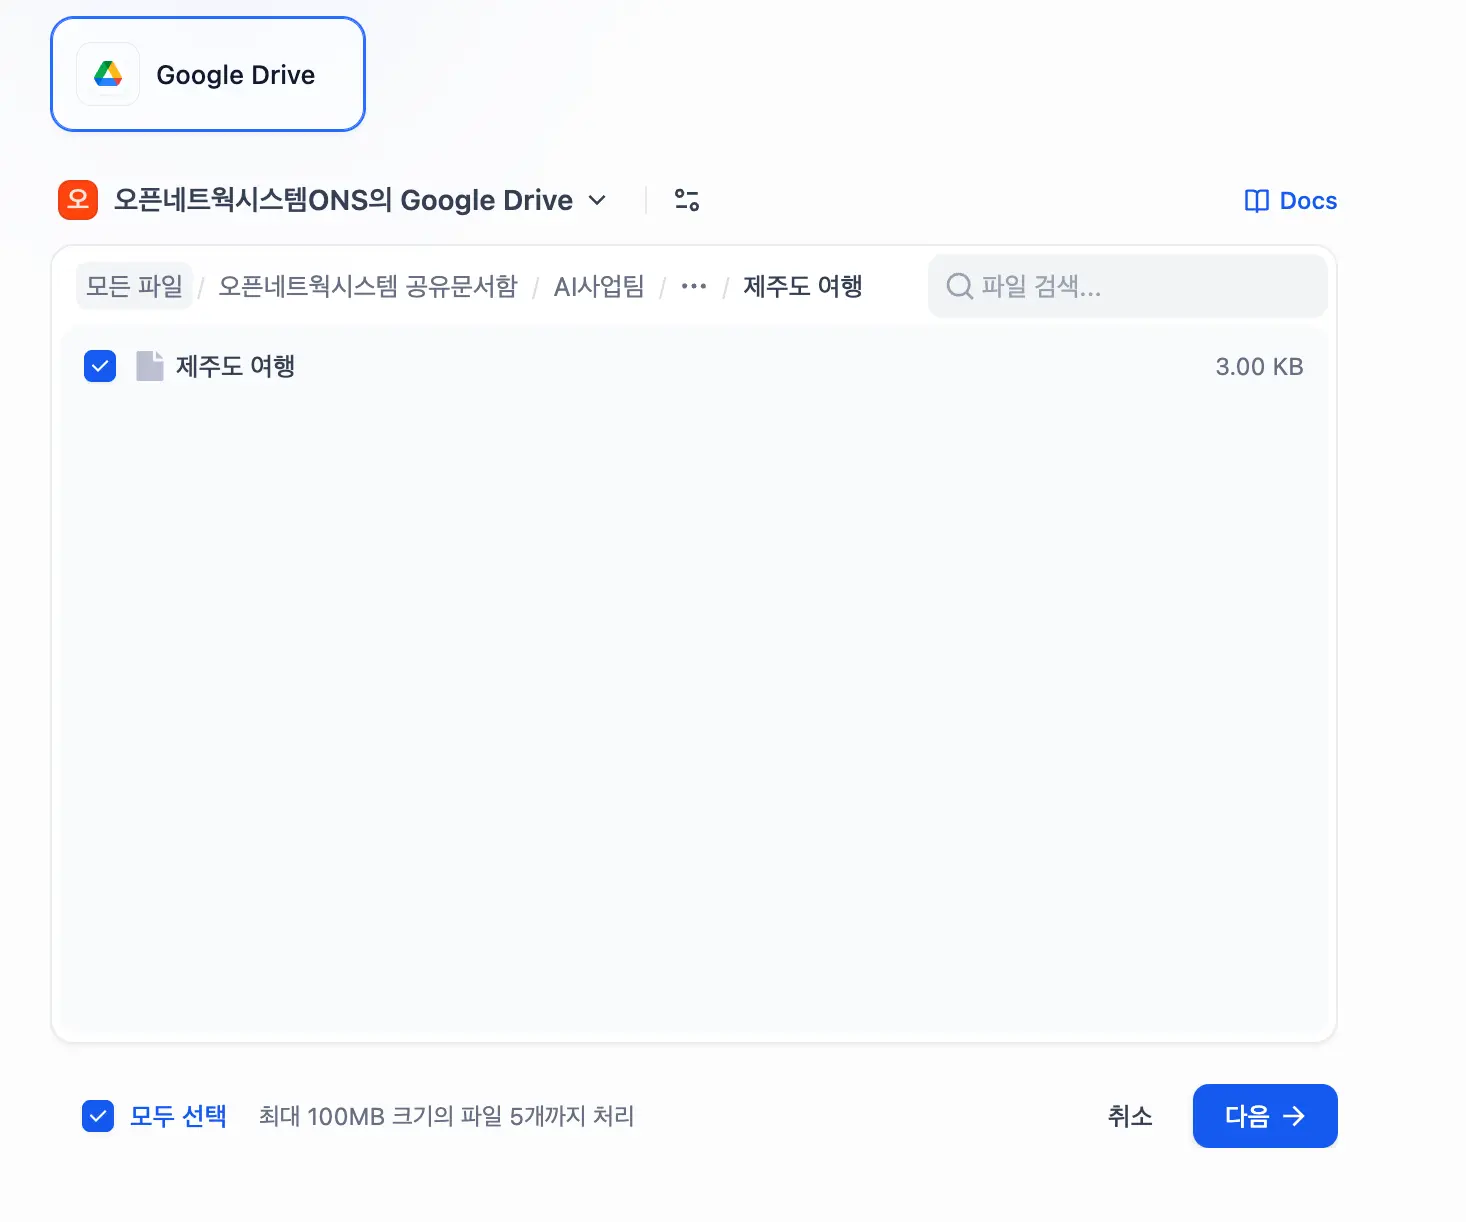Click the document icon of 제주도 여행 file
This screenshot has height=1222, width=1466.
[x=150, y=366]
